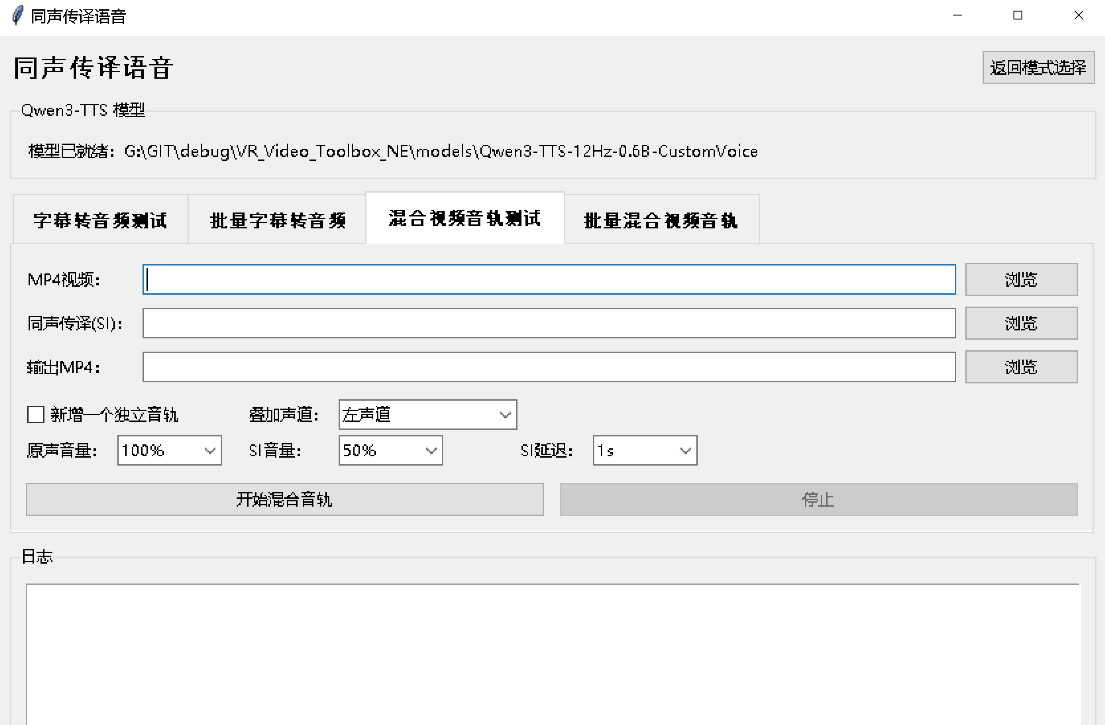
Task: Browse for the MP4视频 file
Action: point(1021,280)
